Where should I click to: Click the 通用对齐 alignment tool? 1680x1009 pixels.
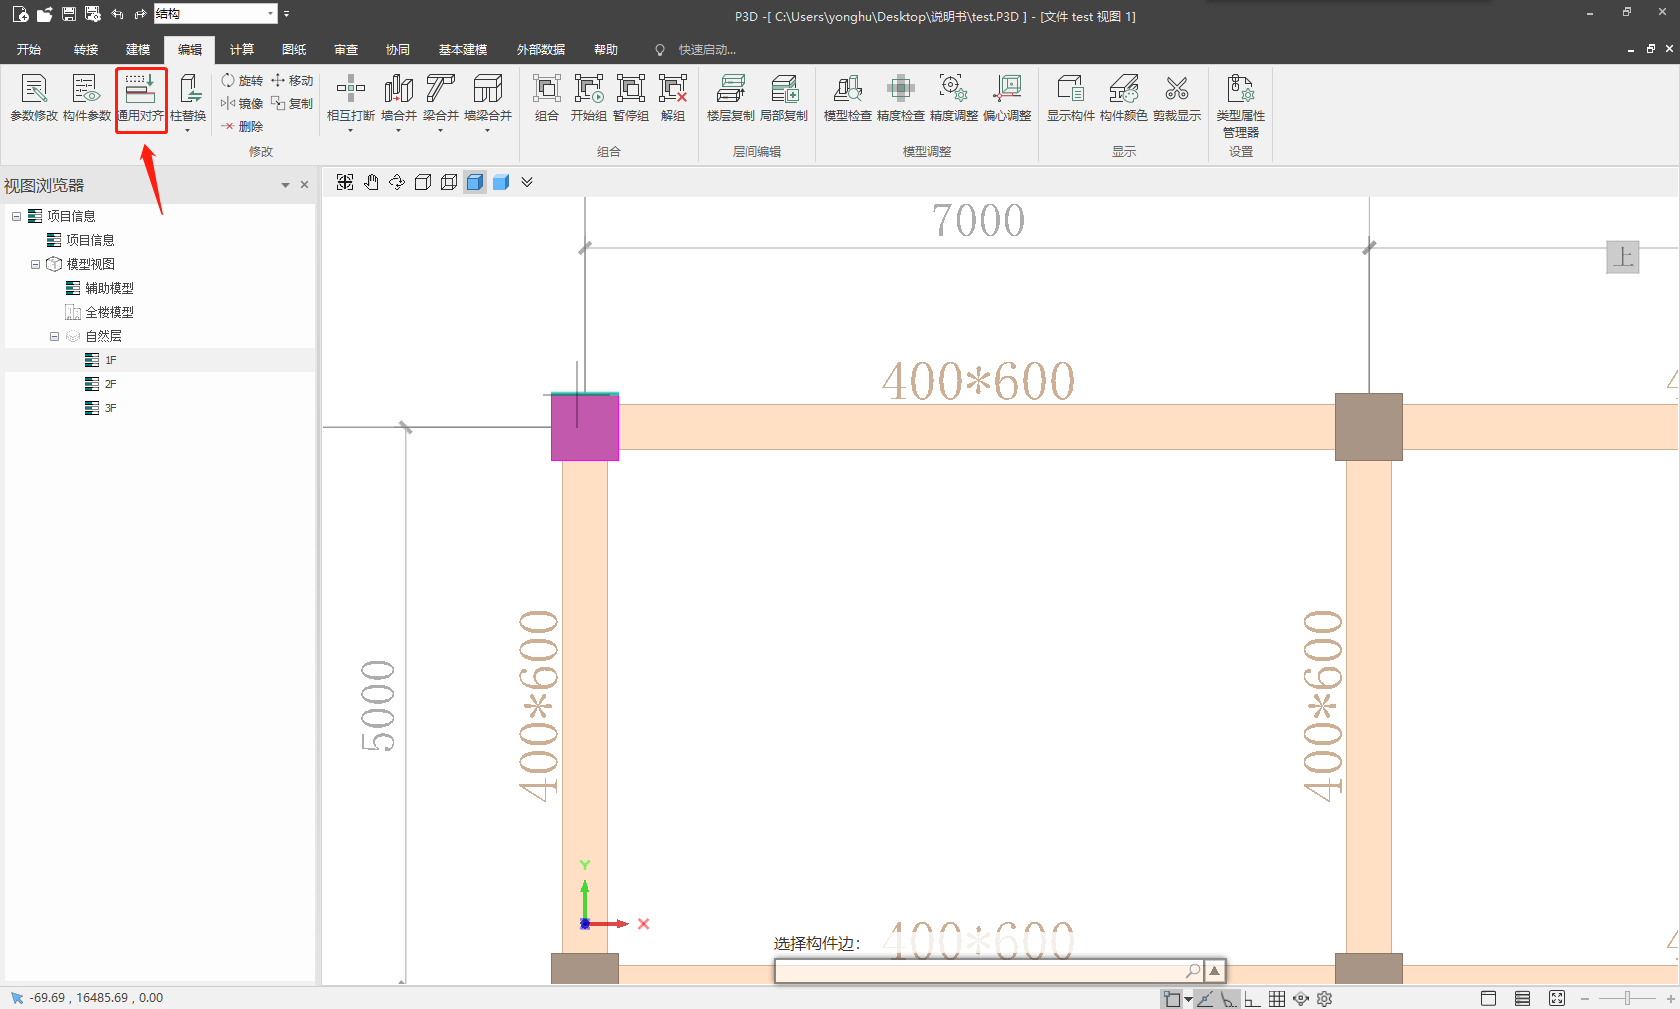[x=140, y=98]
